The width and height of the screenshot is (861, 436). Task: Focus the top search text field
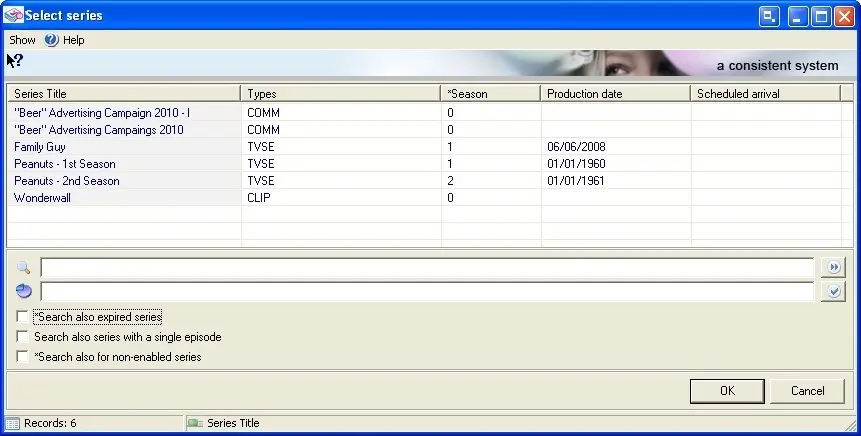427,268
